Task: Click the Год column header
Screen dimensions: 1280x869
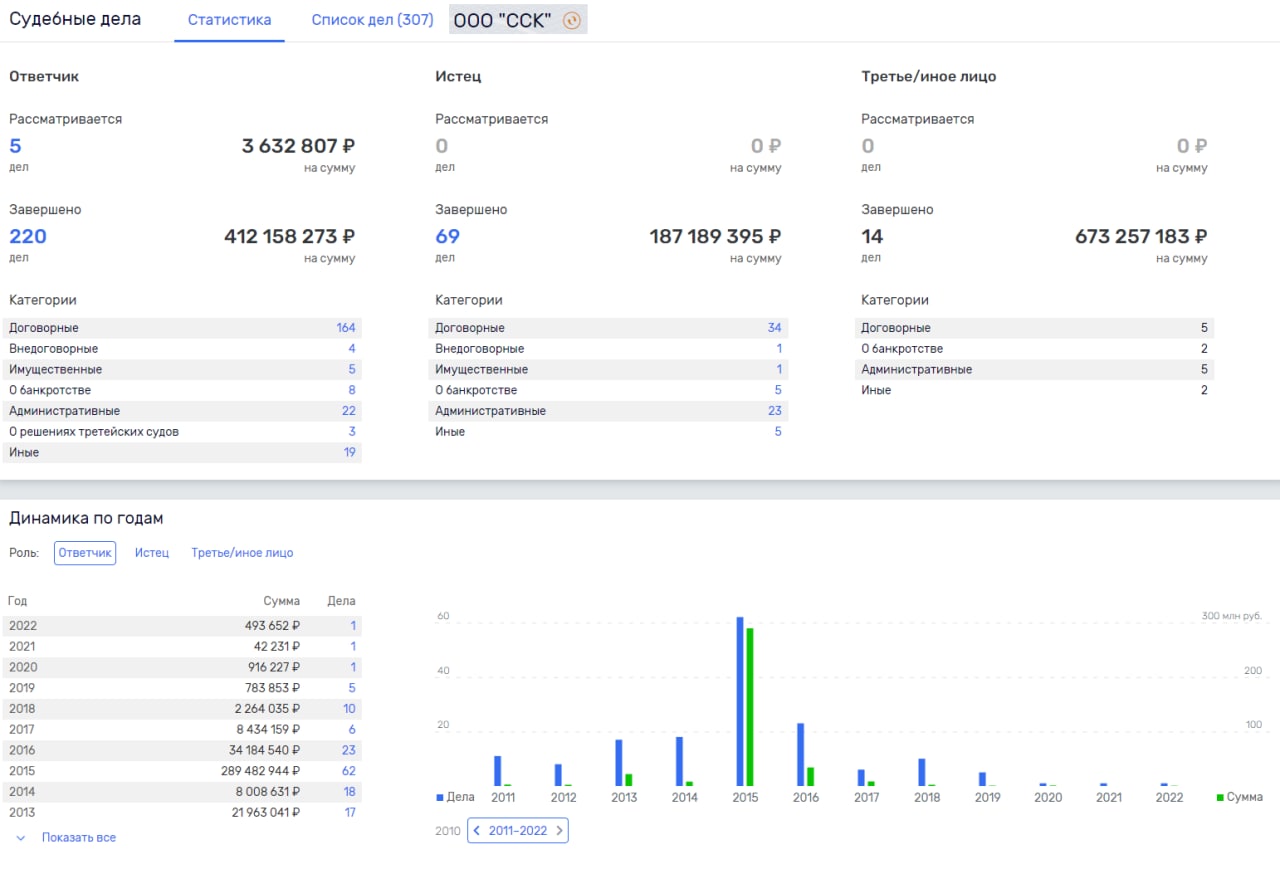Action: coord(17,601)
